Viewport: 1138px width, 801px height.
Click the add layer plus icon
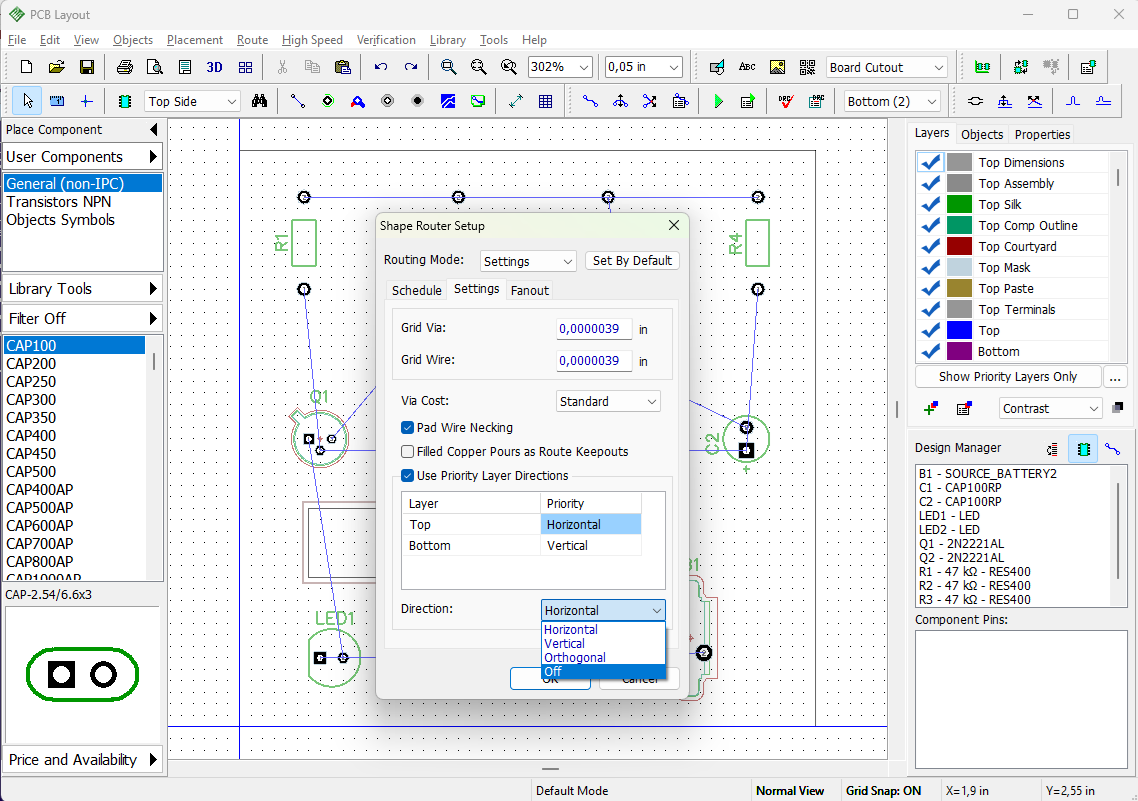(930, 408)
